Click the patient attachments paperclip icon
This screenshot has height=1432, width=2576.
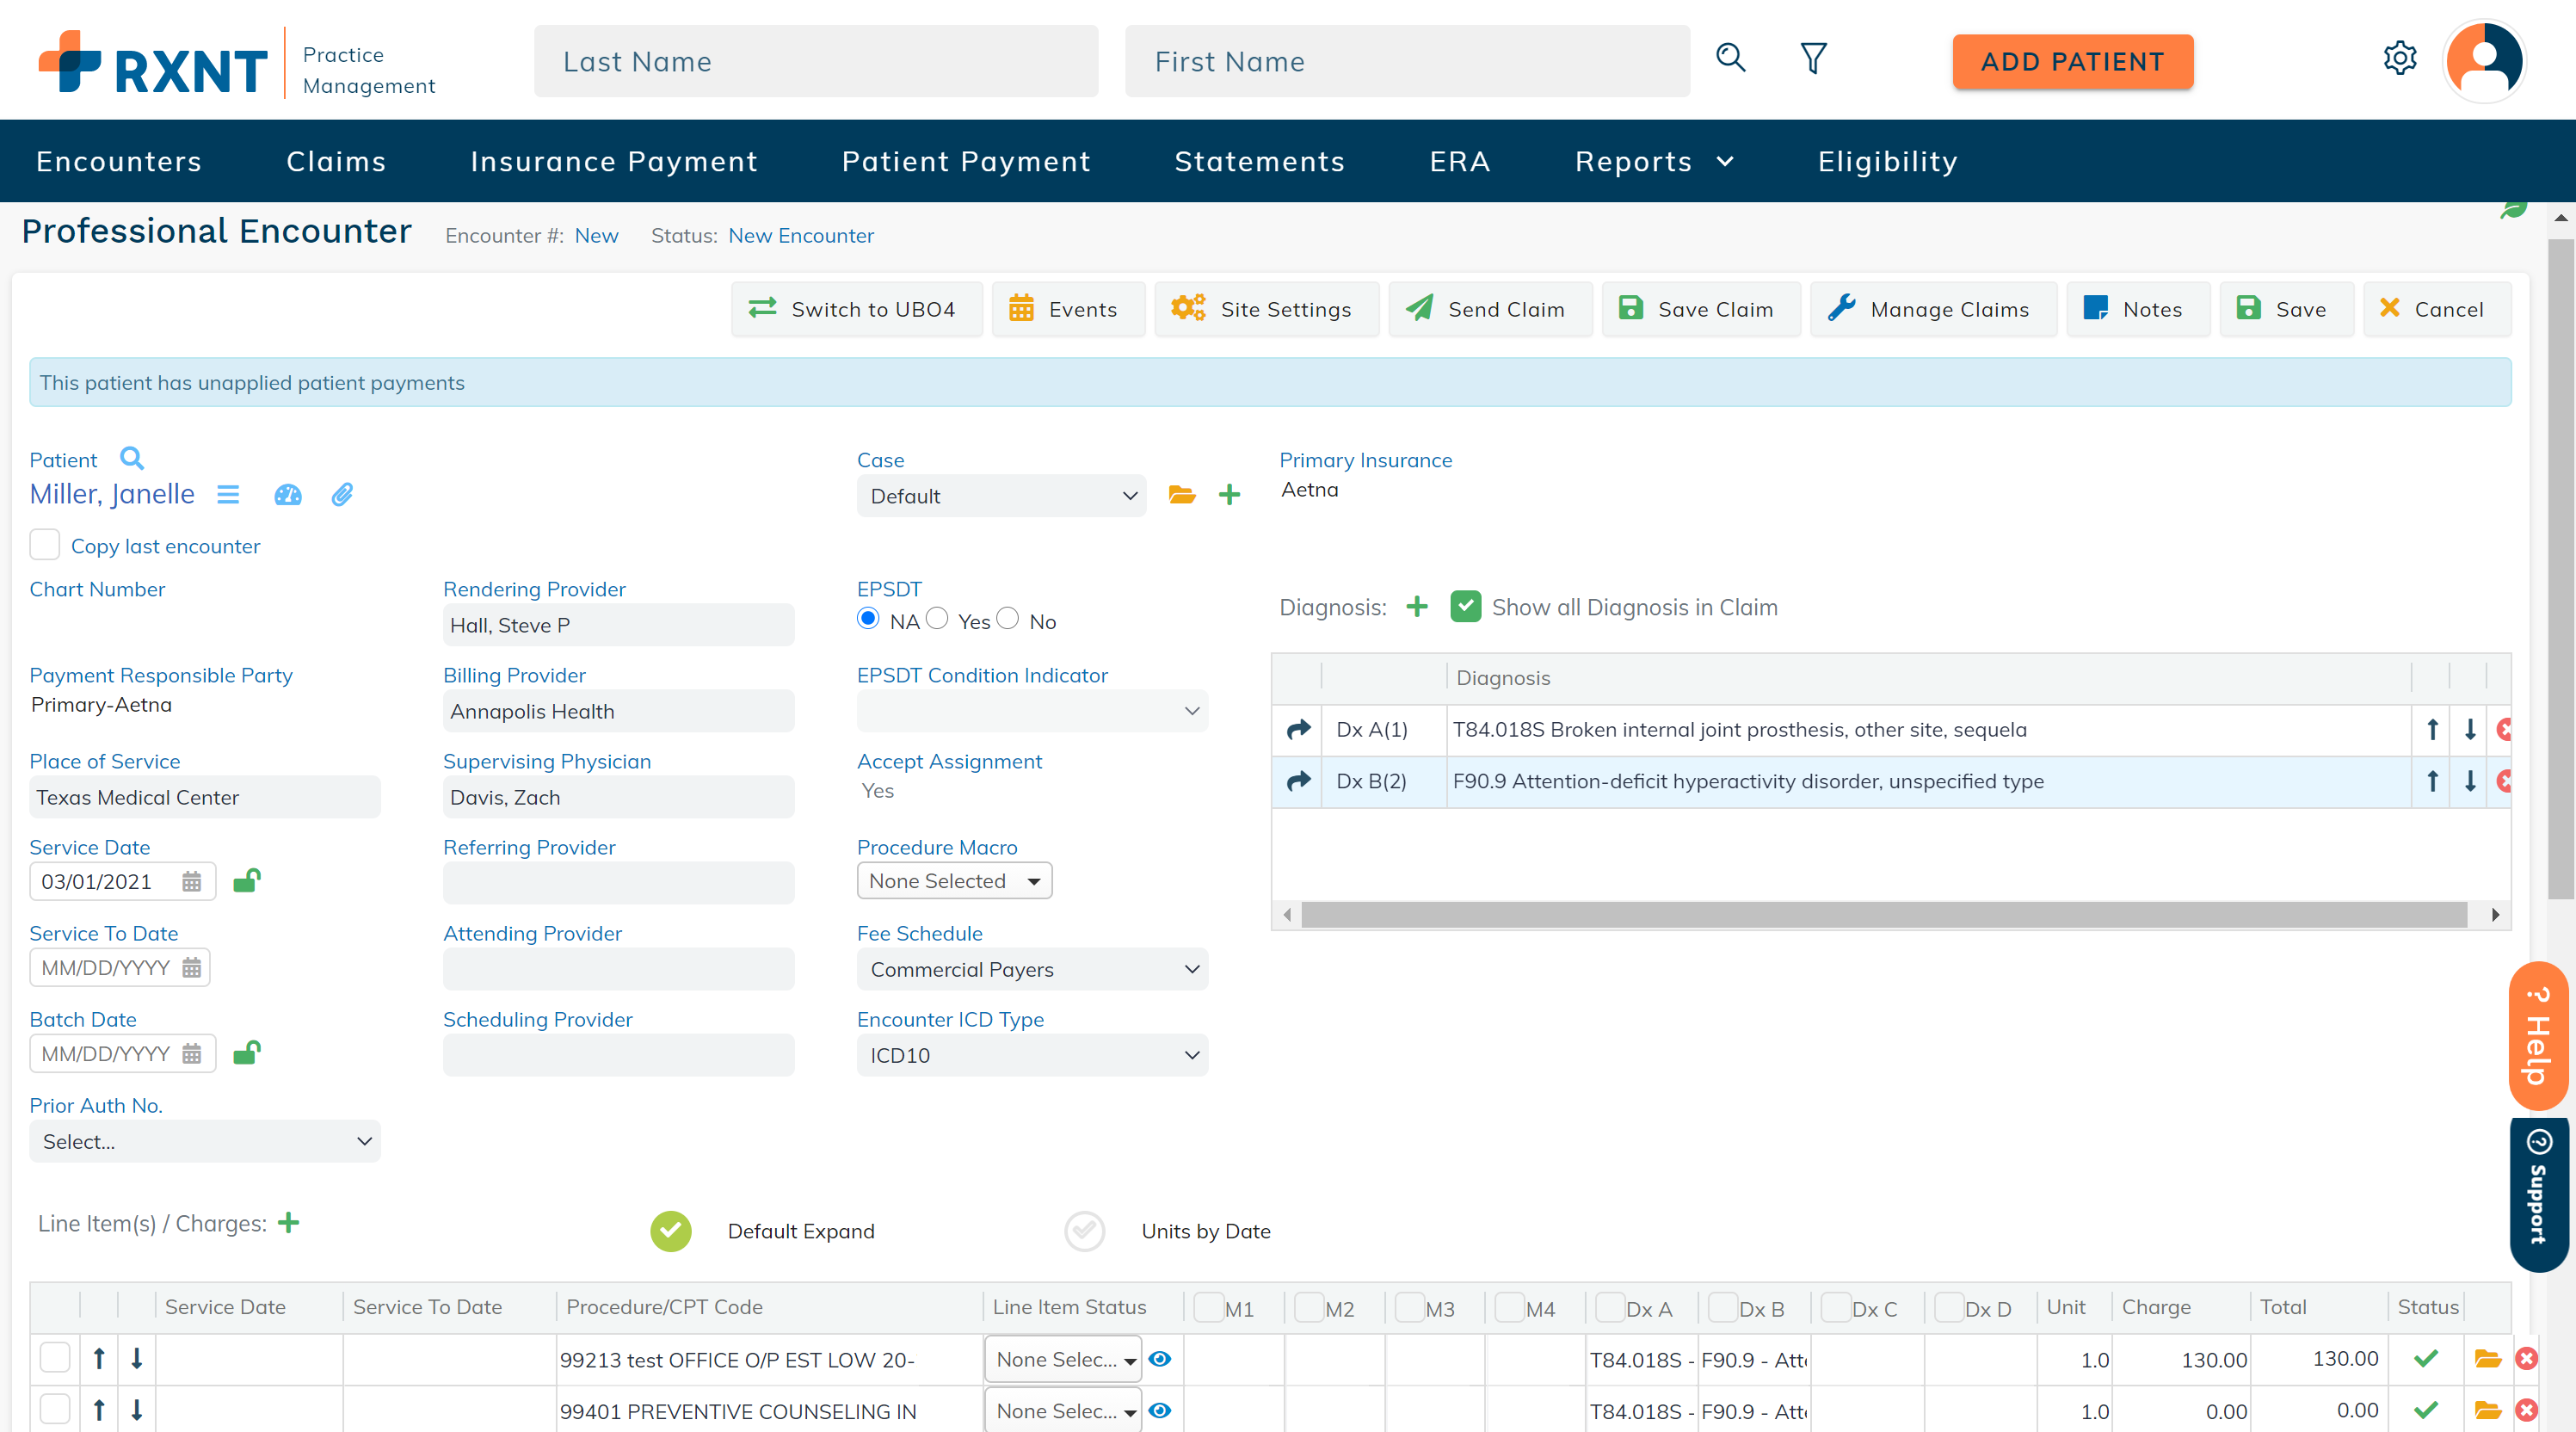pyautogui.click(x=342, y=494)
